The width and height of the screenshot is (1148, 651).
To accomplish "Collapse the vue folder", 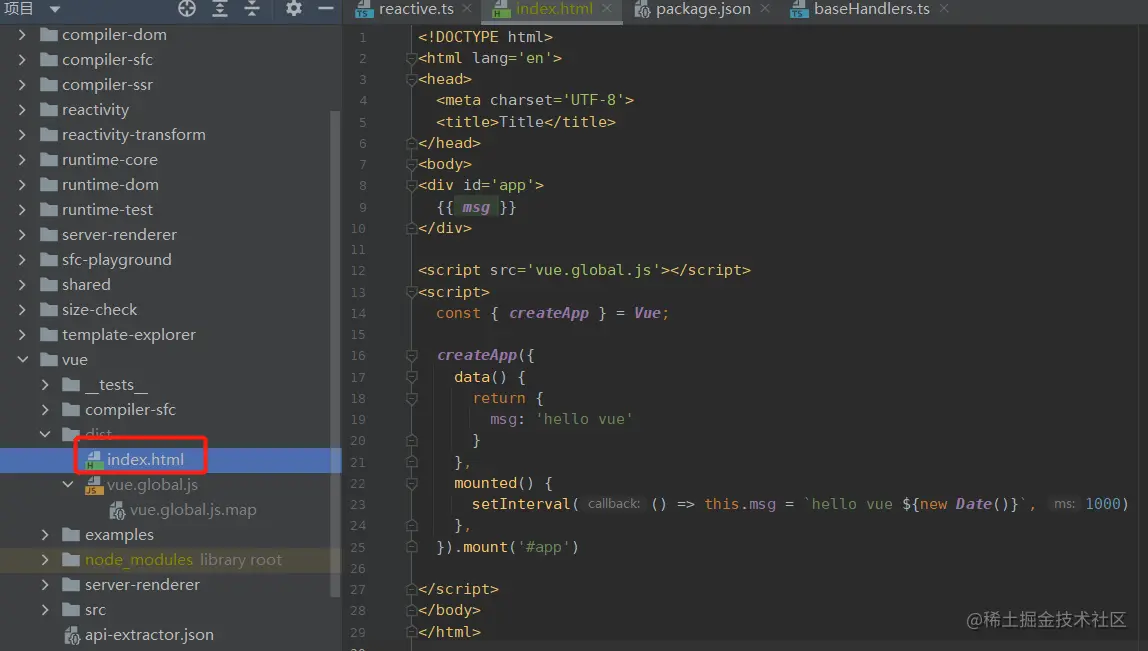I will tap(23, 359).
